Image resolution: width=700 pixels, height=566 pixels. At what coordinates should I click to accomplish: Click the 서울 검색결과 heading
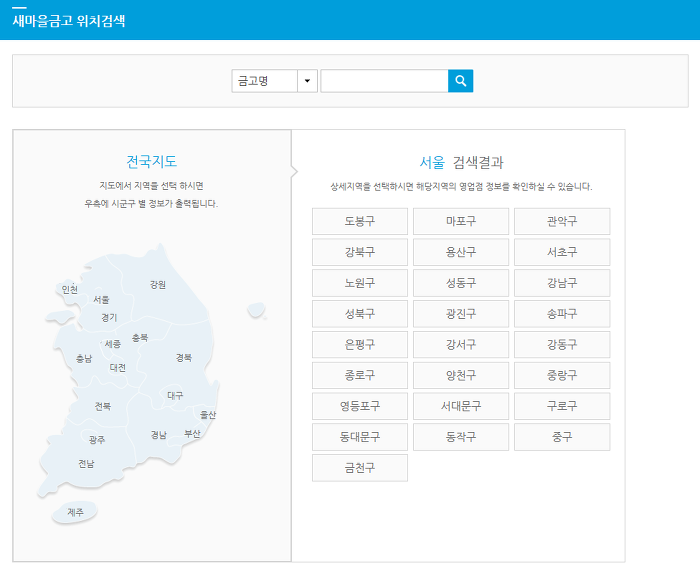click(461, 162)
